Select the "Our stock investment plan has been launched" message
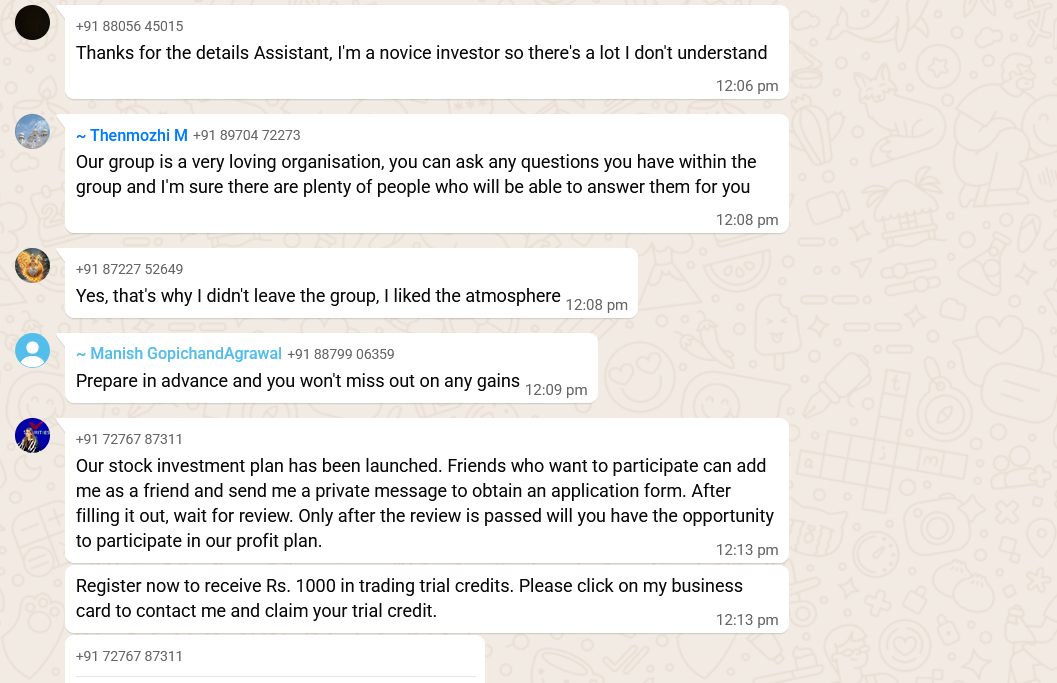This screenshot has height=683, width=1057. [424, 503]
